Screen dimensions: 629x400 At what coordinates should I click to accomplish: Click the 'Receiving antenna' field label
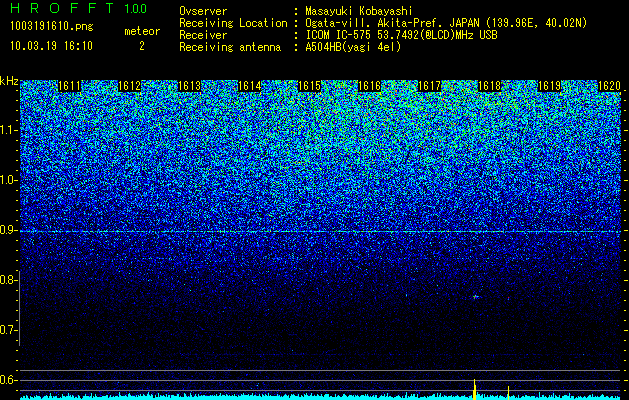click(230, 47)
